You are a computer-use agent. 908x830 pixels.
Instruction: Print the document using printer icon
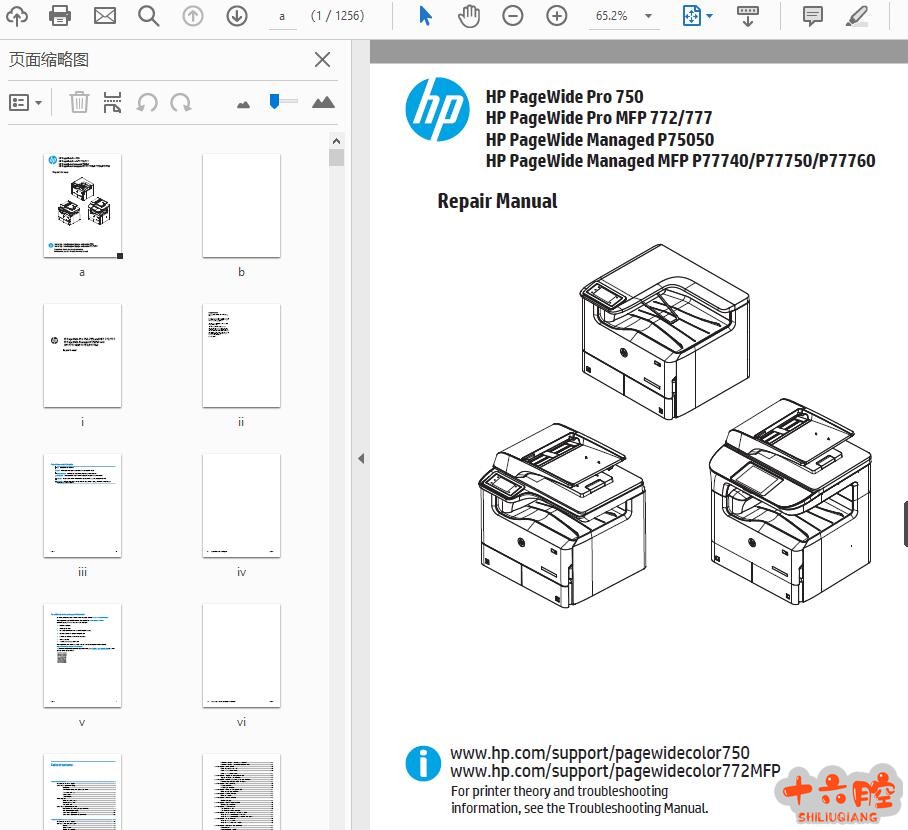click(60, 16)
